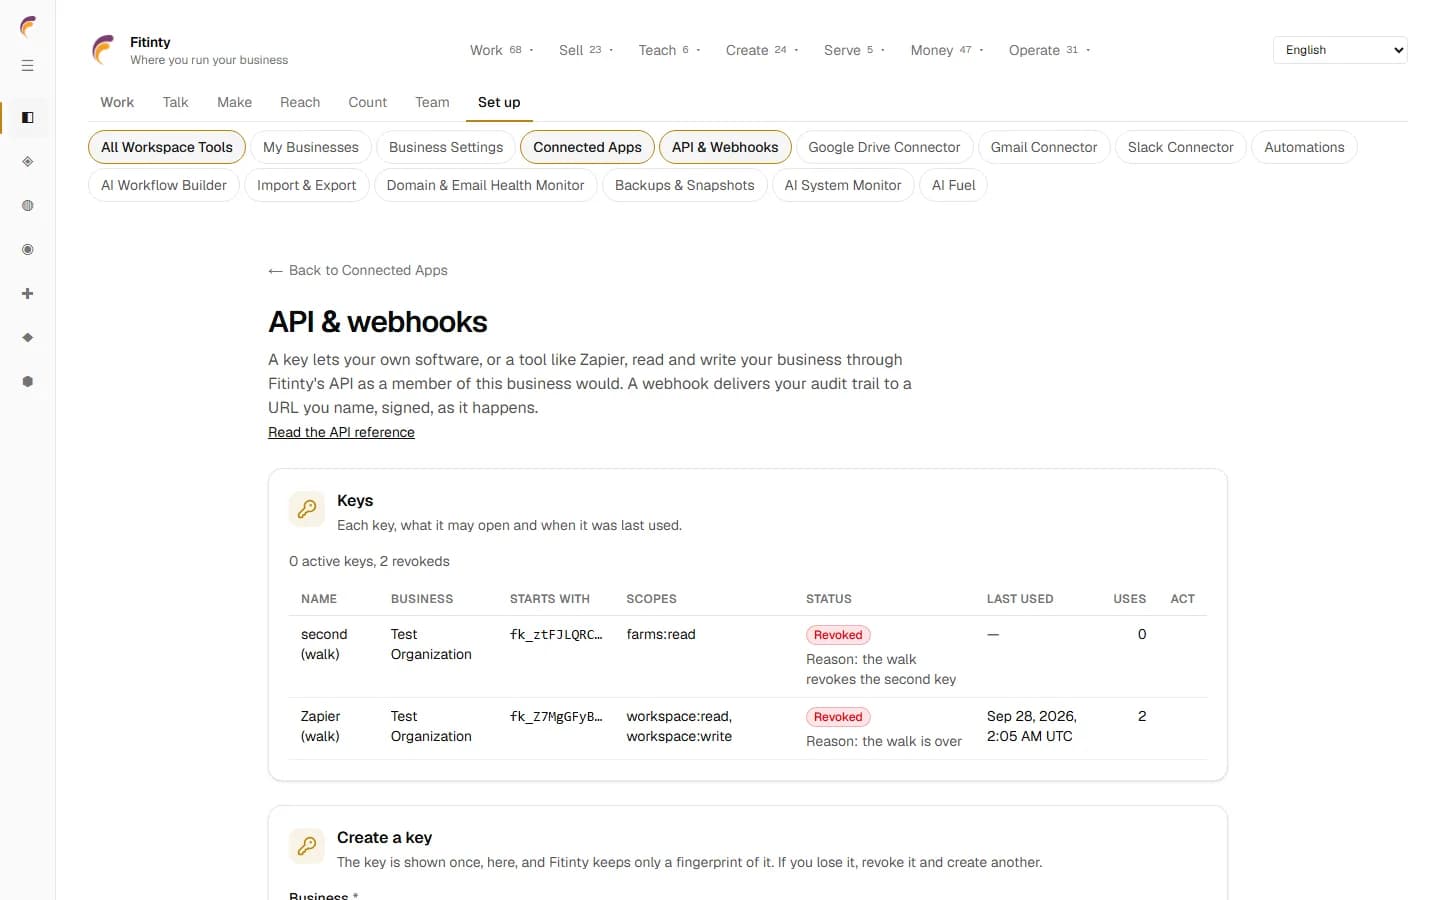The height and width of the screenshot is (900, 1440).
Task: Expand the Create 24 menu
Action: [x=762, y=50]
